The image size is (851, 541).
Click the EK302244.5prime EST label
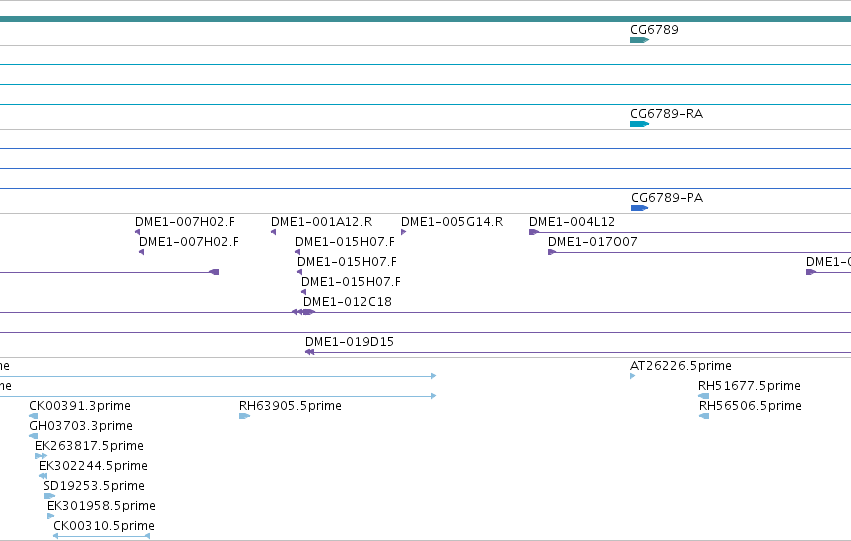click(93, 466)
